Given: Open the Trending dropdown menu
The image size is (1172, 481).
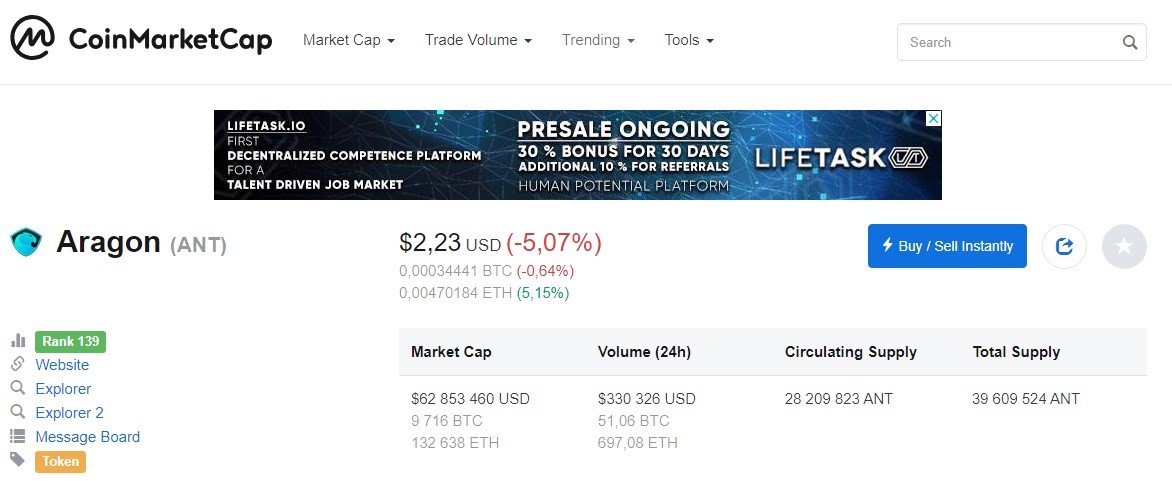Looking at the screenshot, I should 598,40.
